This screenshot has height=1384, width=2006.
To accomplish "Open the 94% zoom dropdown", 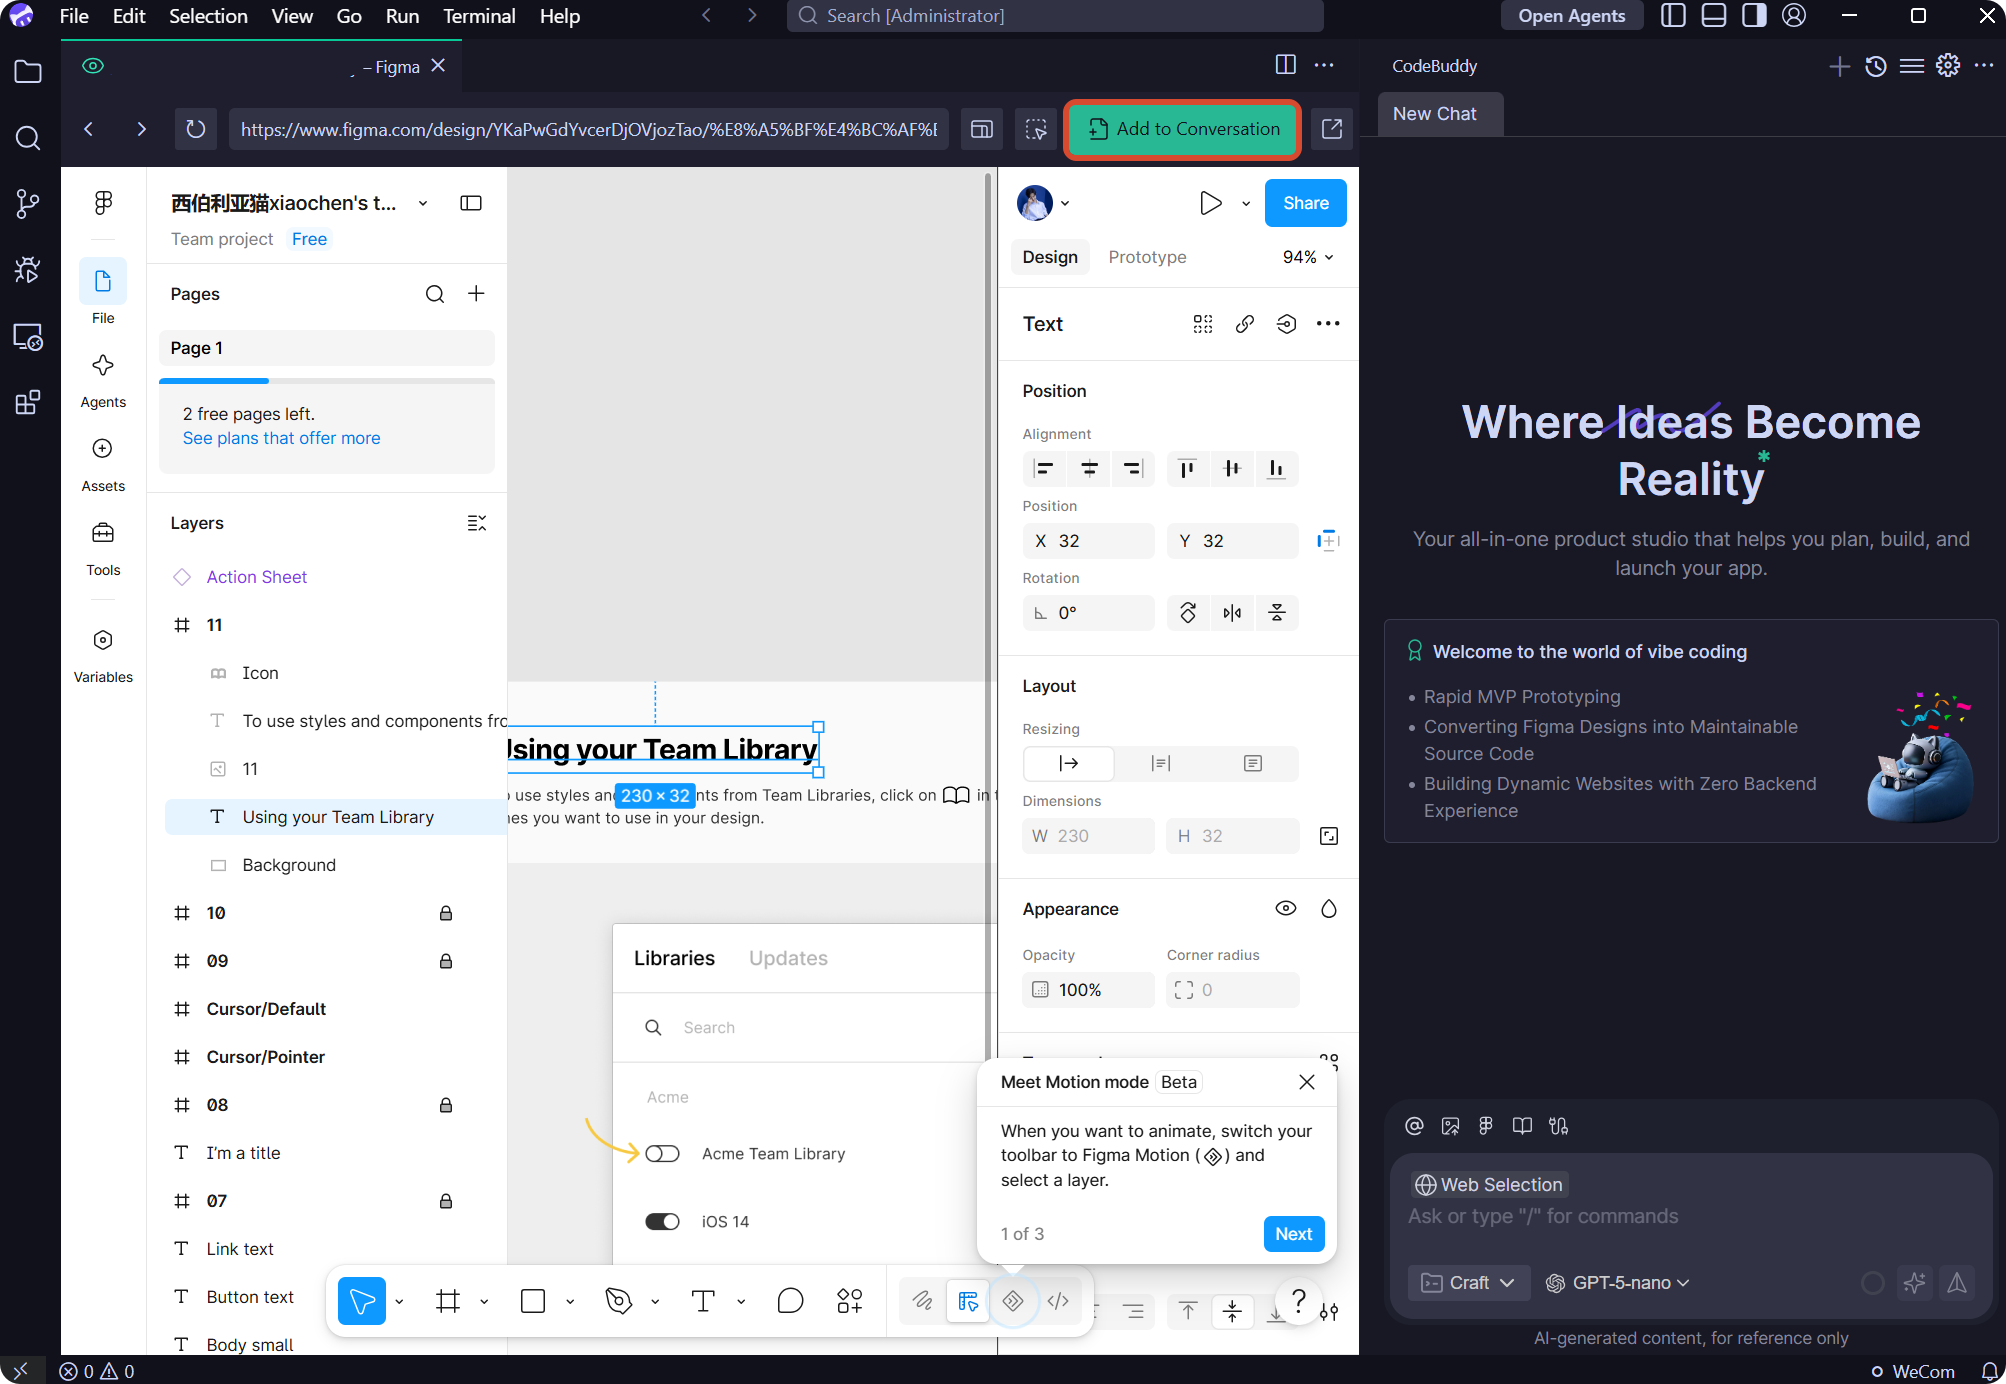I will point(1308,257).
